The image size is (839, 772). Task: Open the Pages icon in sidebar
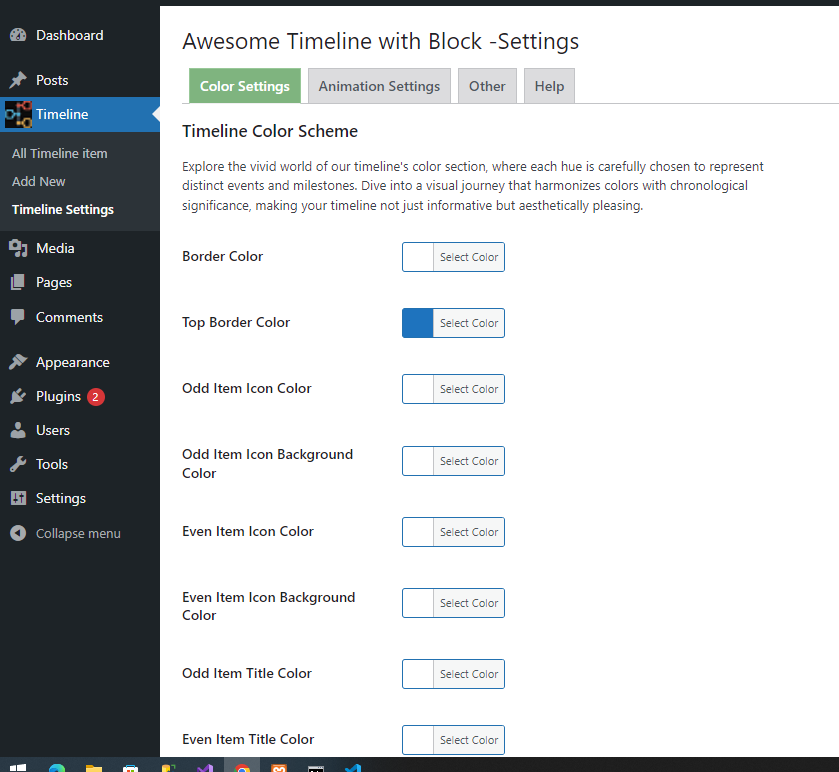click(18, 282)
